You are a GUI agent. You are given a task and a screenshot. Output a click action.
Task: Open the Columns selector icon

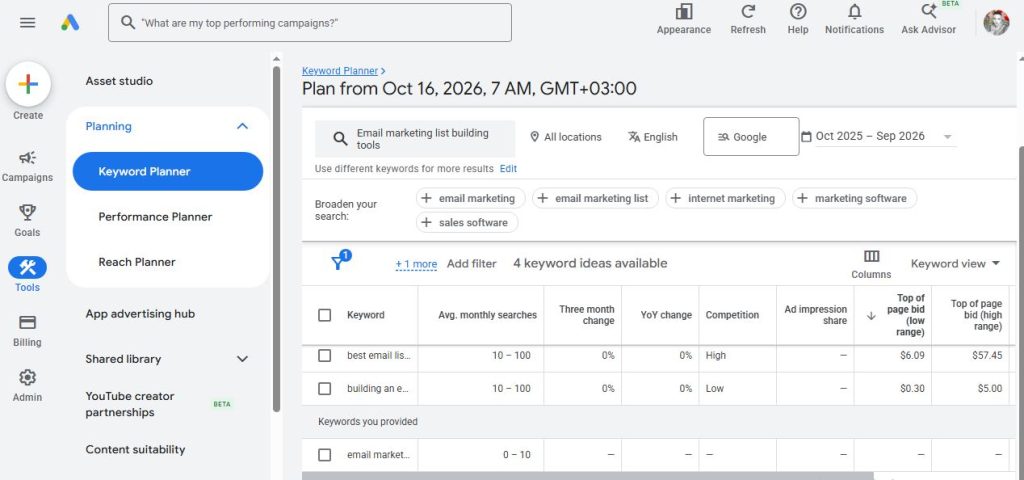tap(871, 256)
